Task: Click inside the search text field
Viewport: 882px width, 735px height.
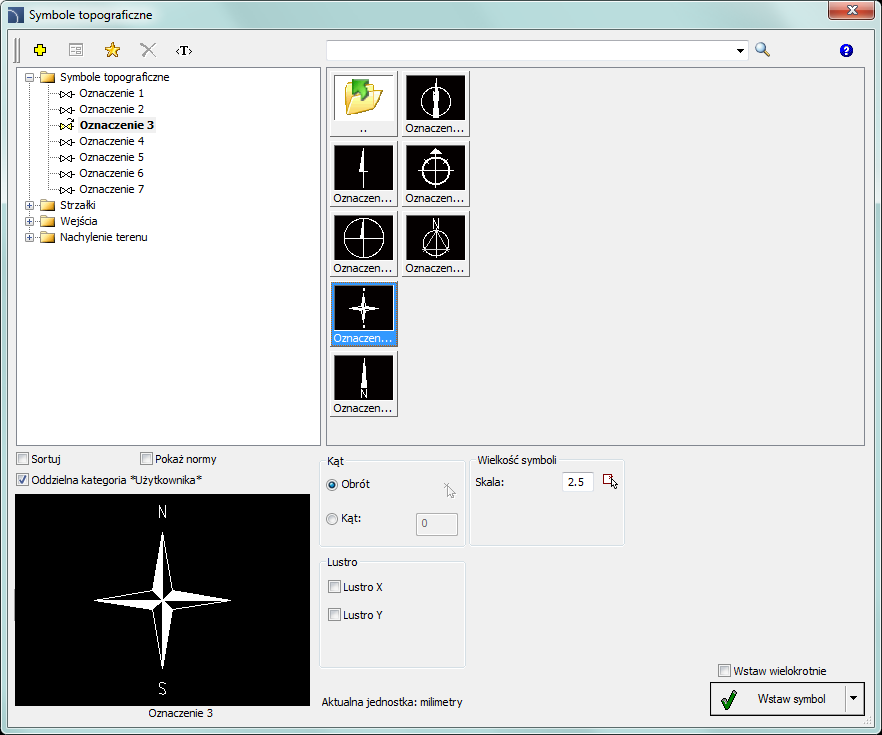Action: [x=530, y=51]
